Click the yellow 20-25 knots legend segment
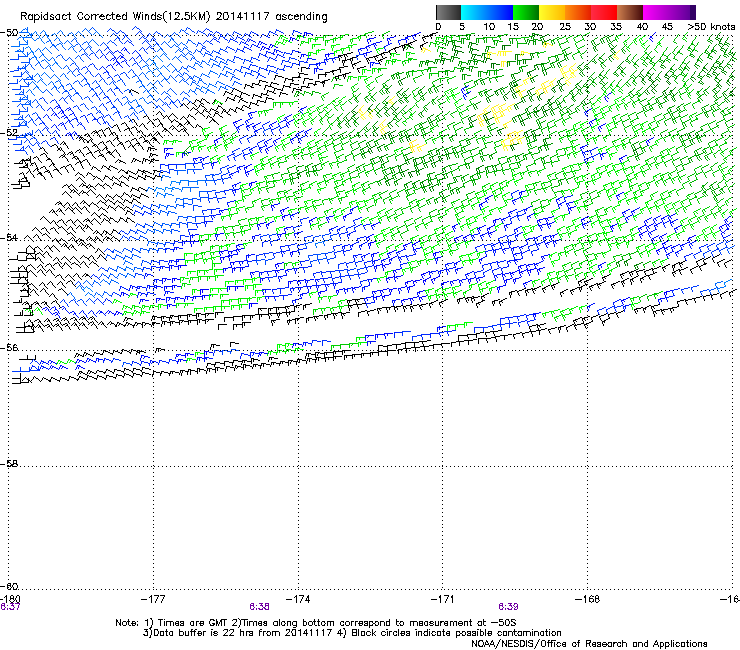The height and width of the screenshot is (650, 740). pos(552,12)
